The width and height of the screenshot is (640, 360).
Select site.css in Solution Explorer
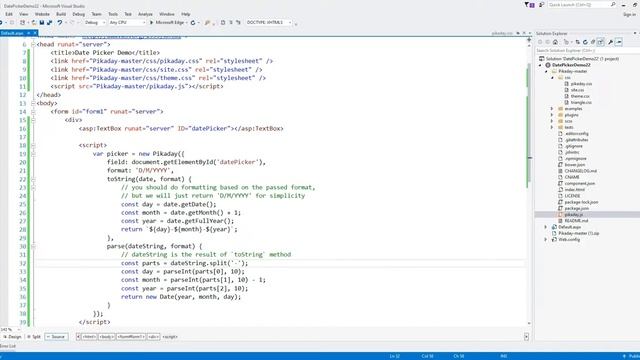[577, 90]
